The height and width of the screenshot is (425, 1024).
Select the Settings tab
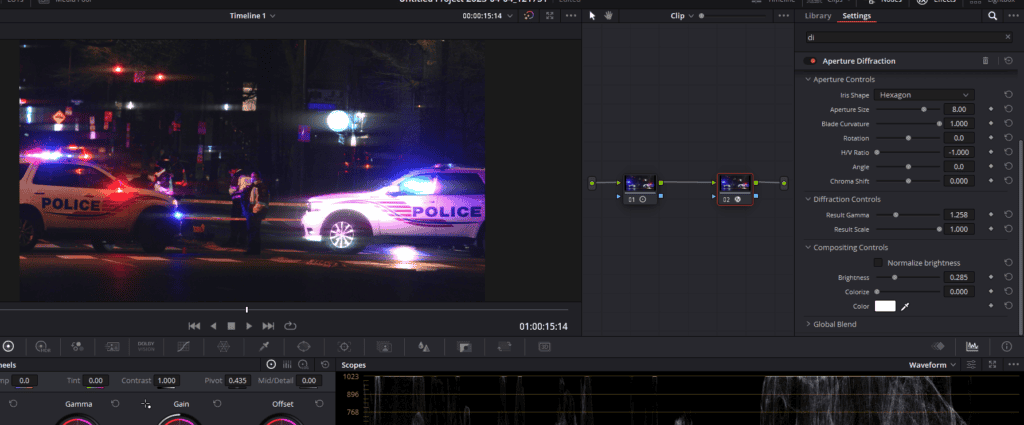pyautogui.click(x=856, y=16)
